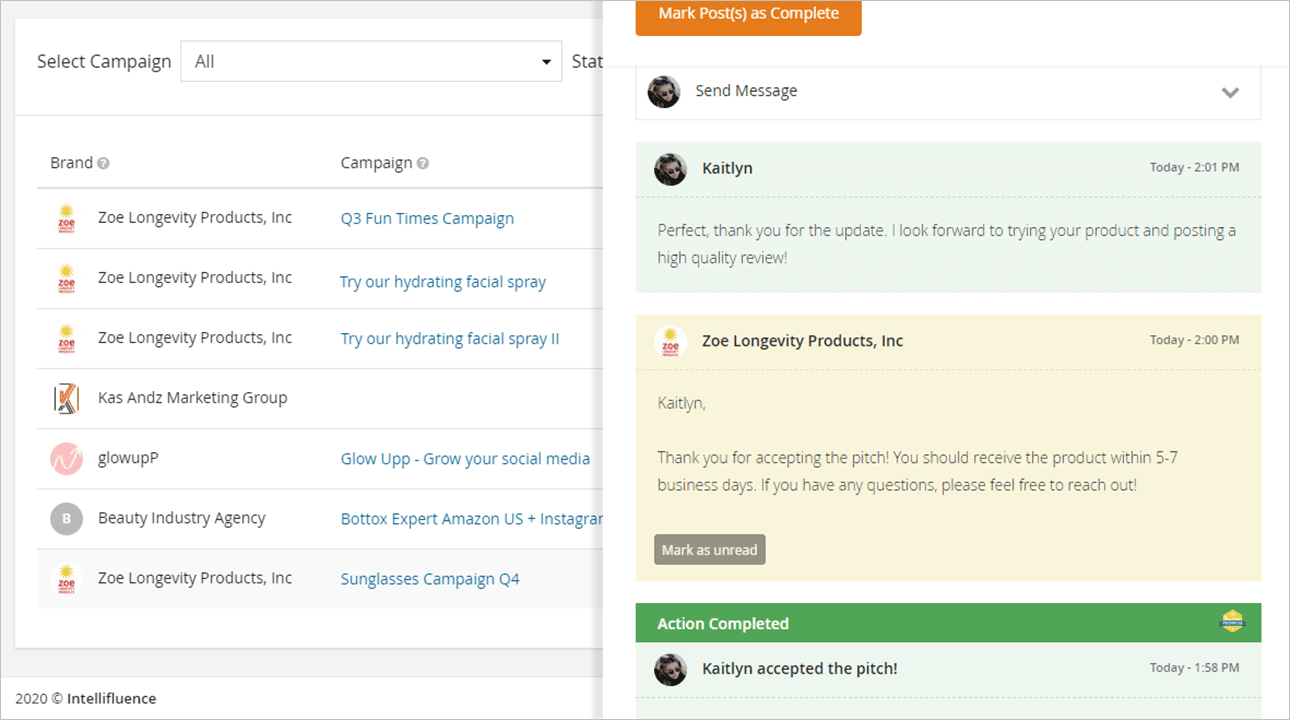Expand the Send Message panel chevron
The height and width of the screenshot is (720, 1290).
1230,93
